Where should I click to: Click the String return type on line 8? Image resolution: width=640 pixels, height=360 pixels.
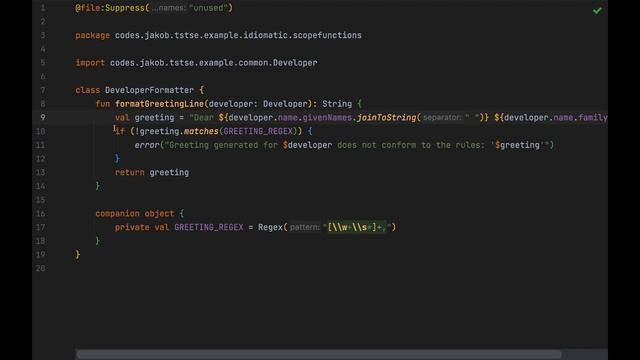pos(337,104)
